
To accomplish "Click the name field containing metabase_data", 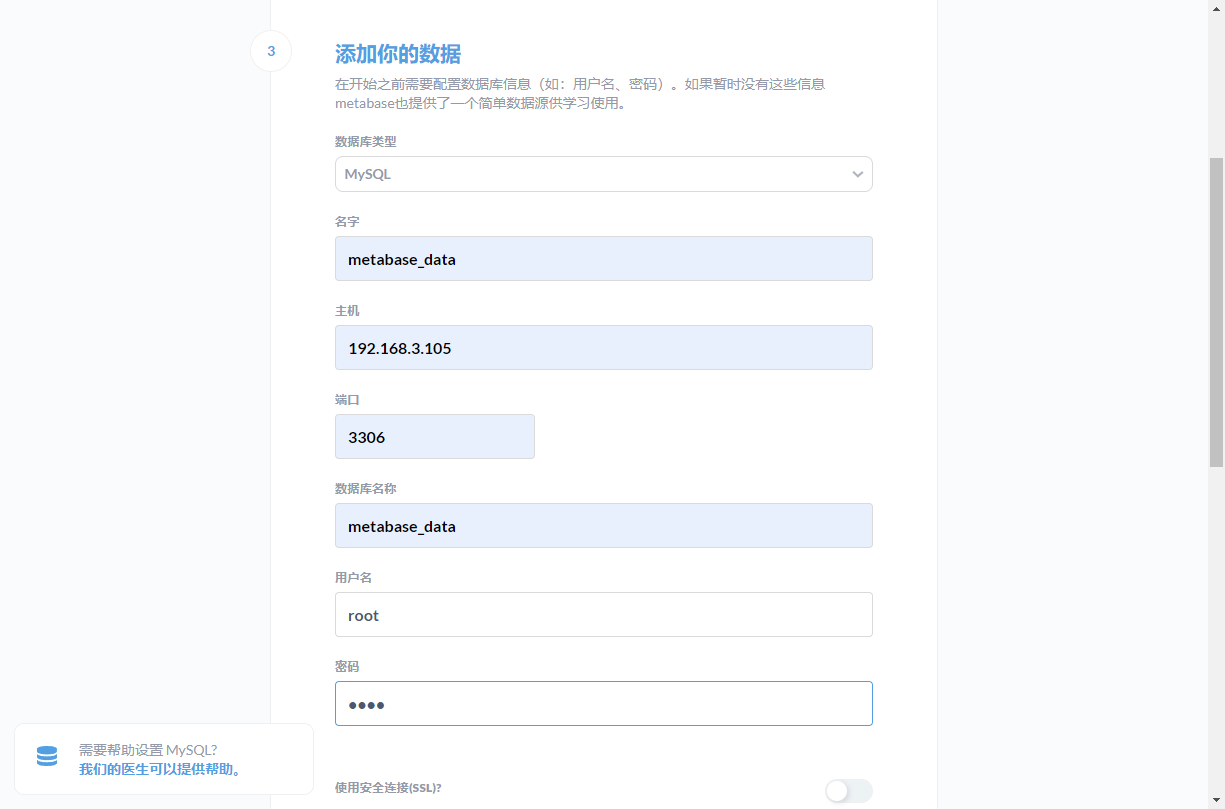I will (603, 258).
